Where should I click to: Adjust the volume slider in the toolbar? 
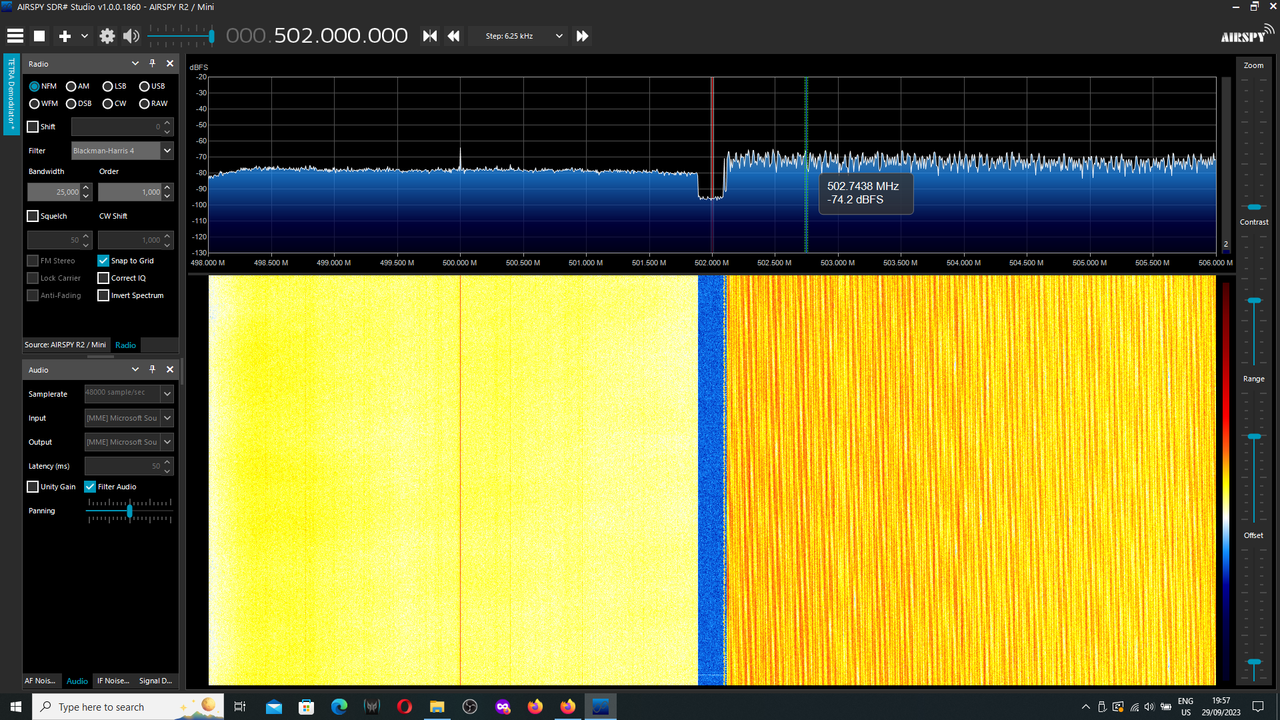pyautogui.click(x=180, y=36)
